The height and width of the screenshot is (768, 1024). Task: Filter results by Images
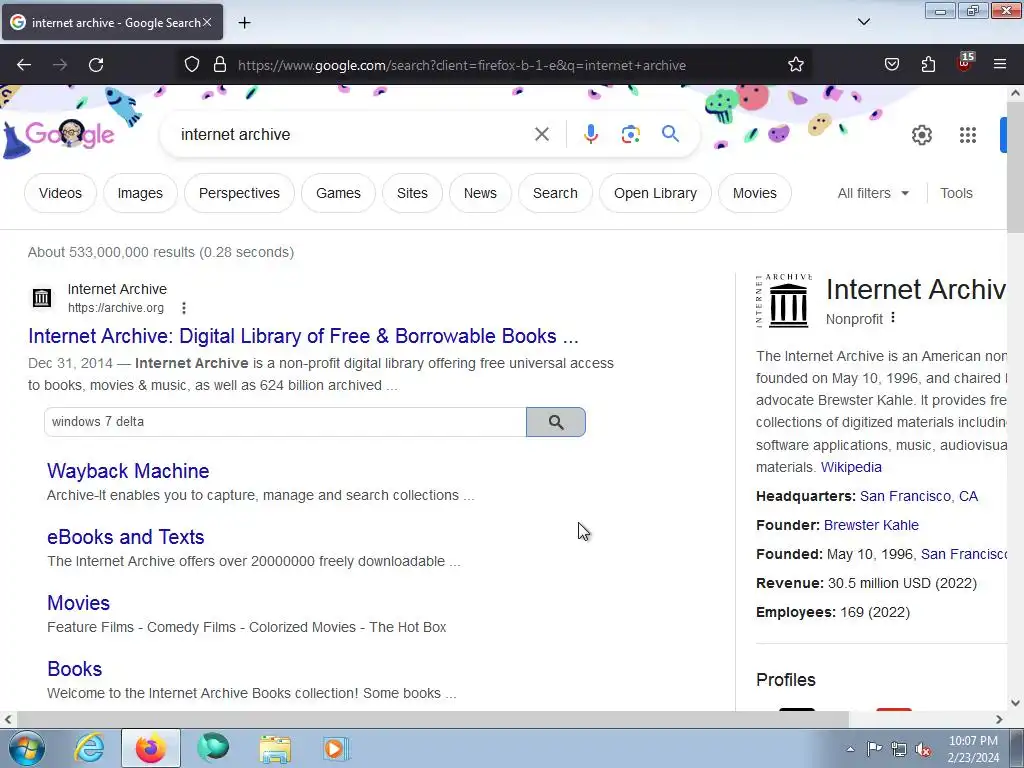coord(140,193)
